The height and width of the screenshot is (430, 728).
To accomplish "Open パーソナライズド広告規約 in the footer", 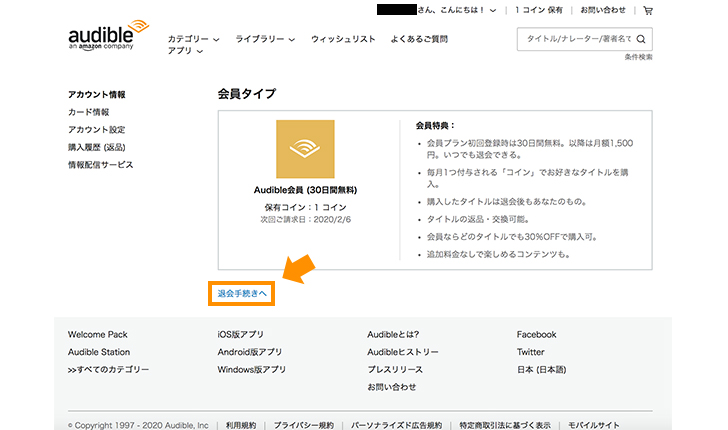I will (396, 425).
